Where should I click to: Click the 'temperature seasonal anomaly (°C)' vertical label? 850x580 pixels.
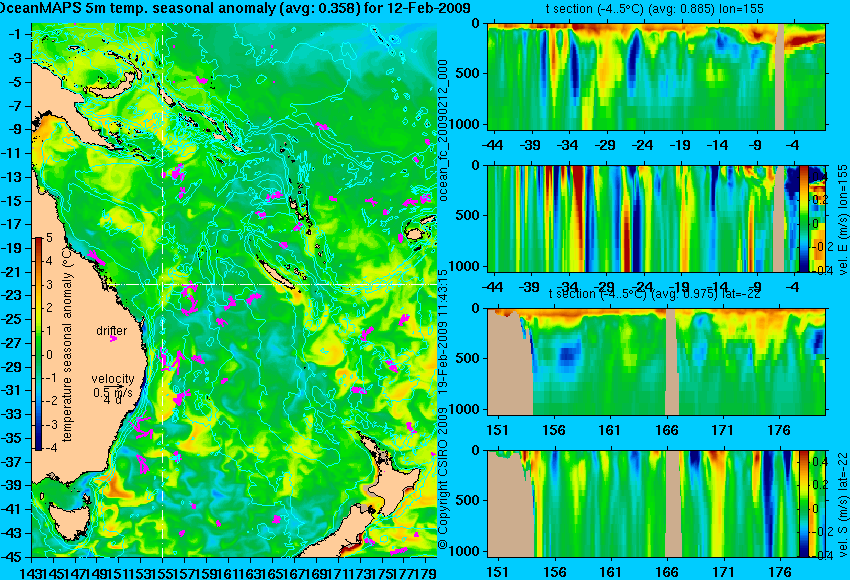(67, 344)
